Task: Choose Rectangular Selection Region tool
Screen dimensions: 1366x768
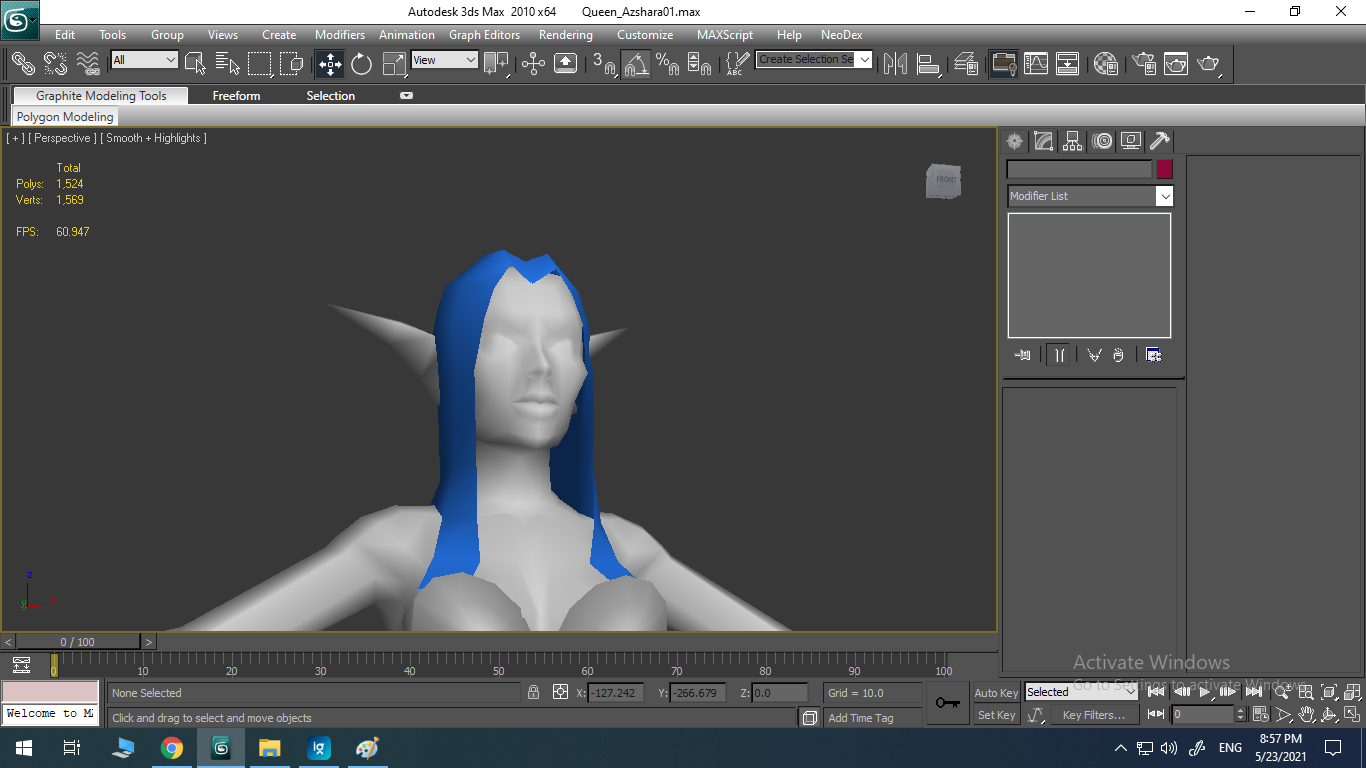Action: 259,63
